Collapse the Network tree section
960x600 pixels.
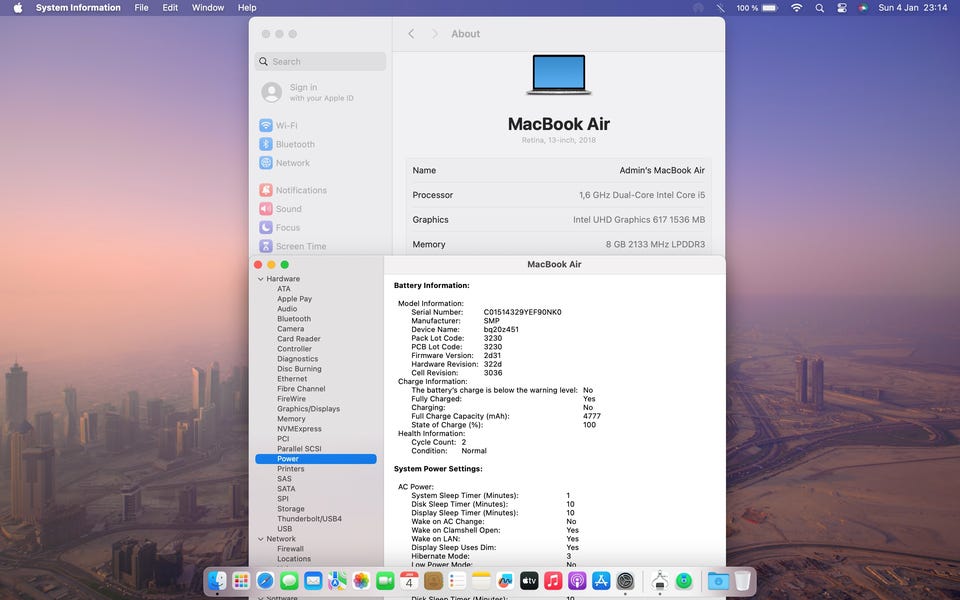(261, 539)
